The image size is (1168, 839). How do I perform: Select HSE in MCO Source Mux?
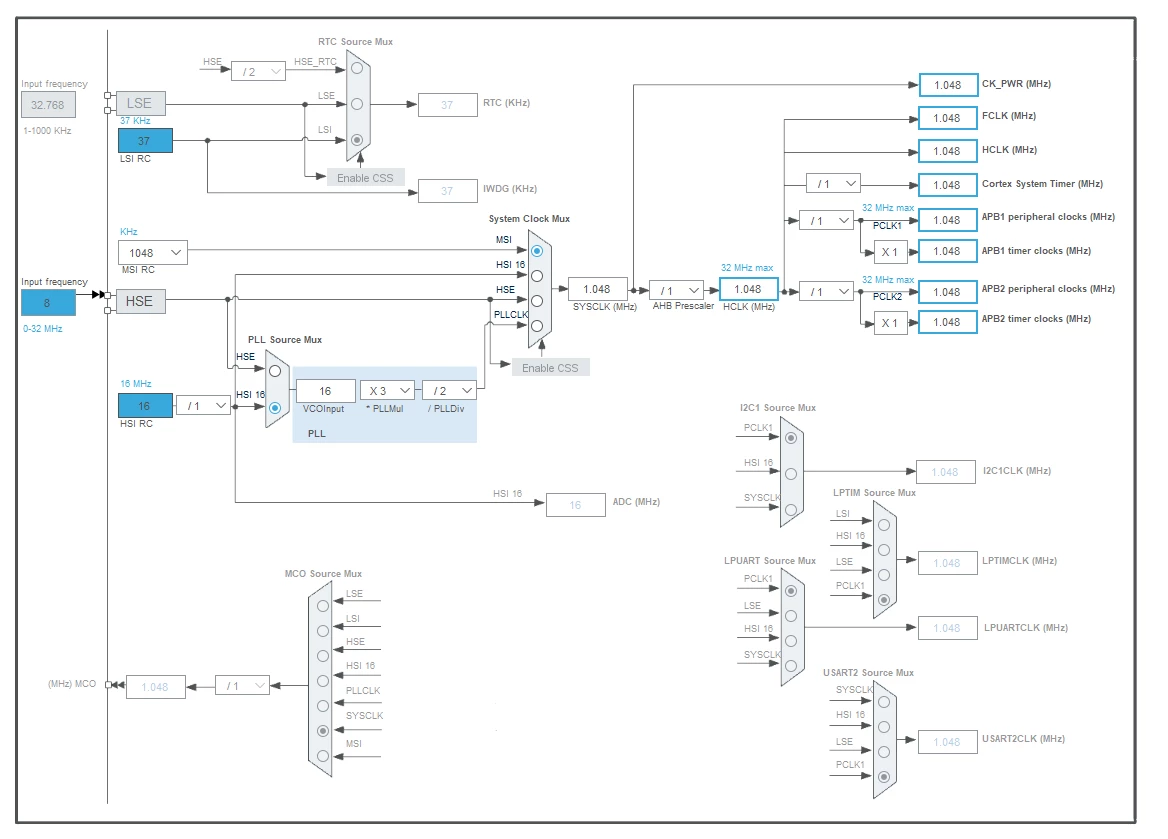(x=323, y=656)
